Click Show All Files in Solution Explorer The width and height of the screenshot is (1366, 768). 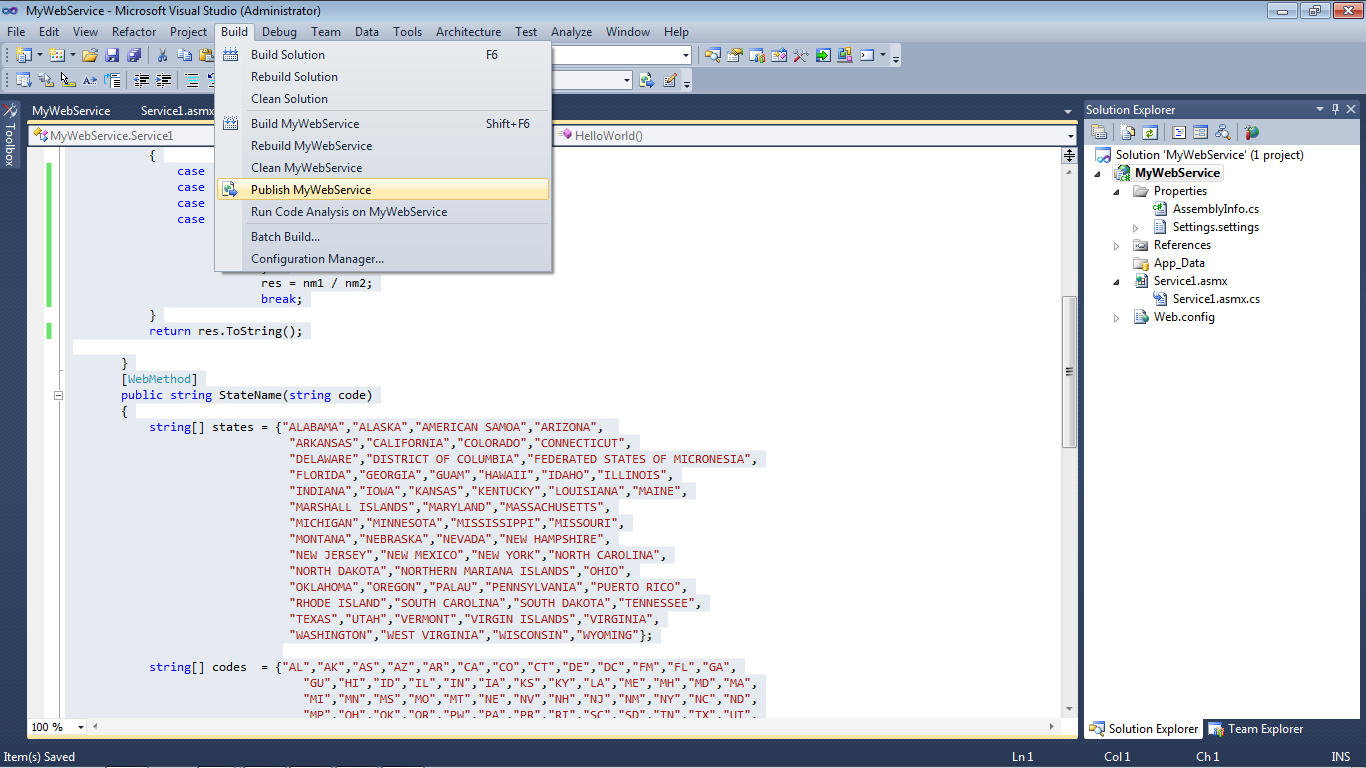point(1127,132)
